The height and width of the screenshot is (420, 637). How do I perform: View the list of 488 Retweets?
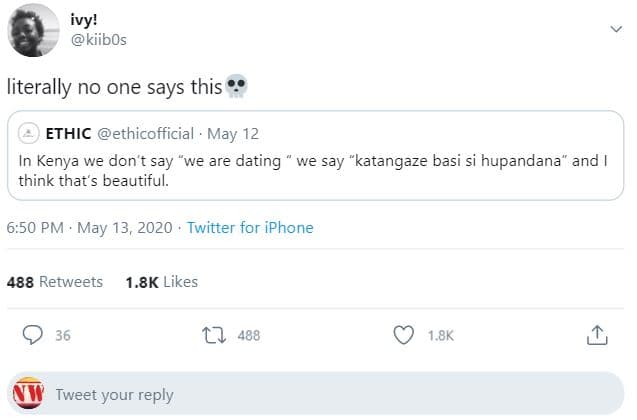click(55, 282)
